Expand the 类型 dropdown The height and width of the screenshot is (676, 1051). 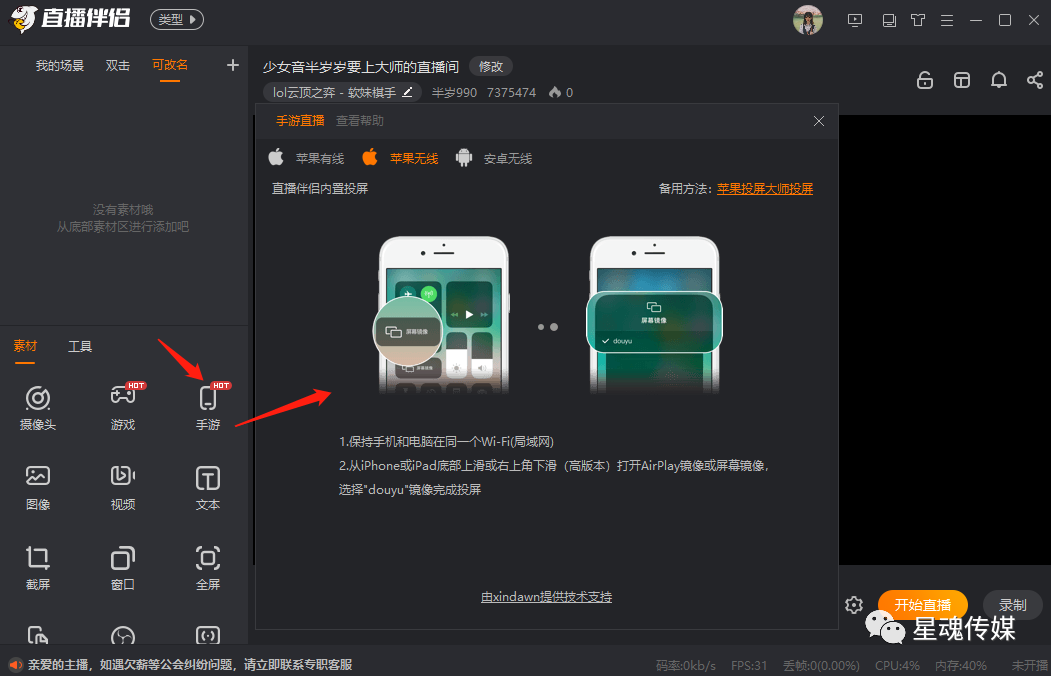(x=177, y=19)
